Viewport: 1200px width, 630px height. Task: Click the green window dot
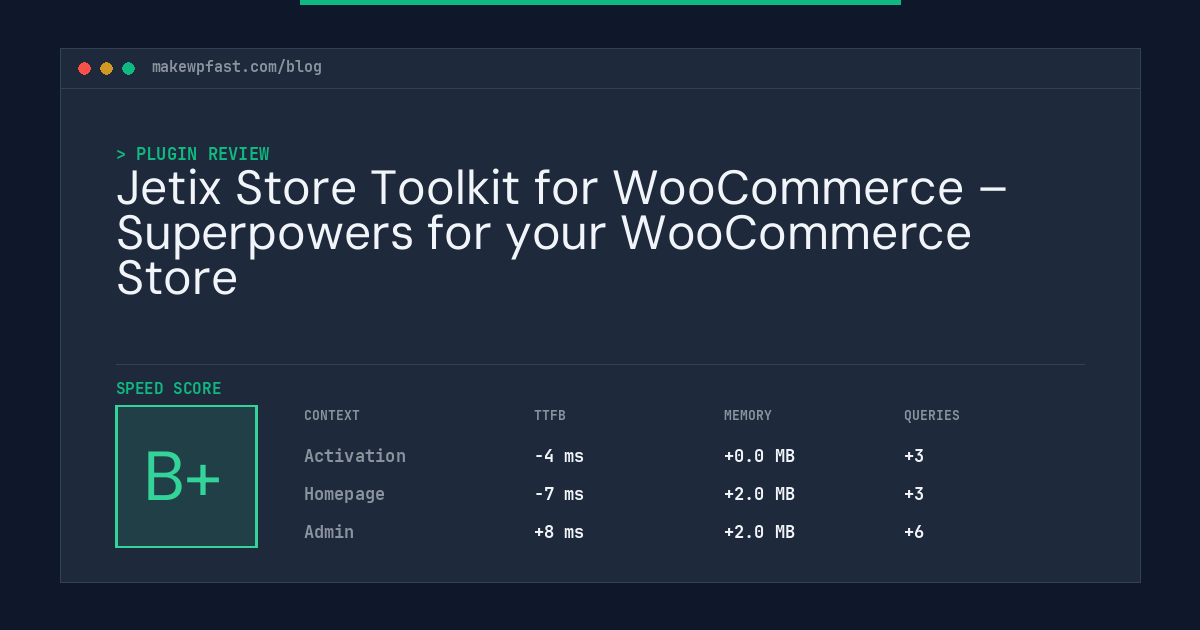tap(128, 68)
